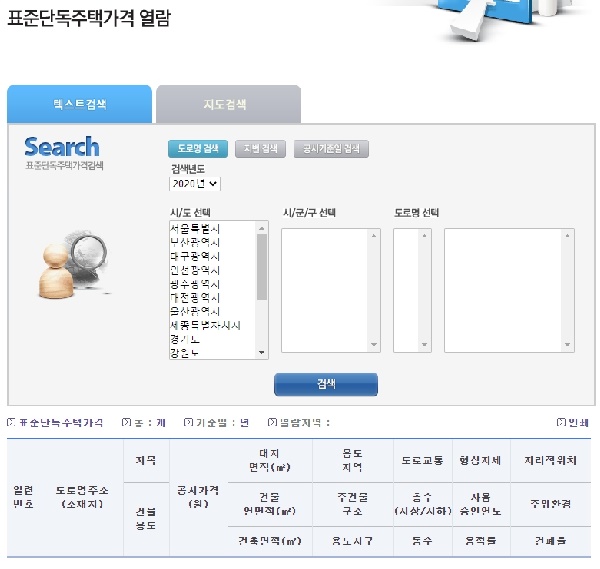
Task: Click the 시/군/구 list scroll-up arrow
Action: 375,236
